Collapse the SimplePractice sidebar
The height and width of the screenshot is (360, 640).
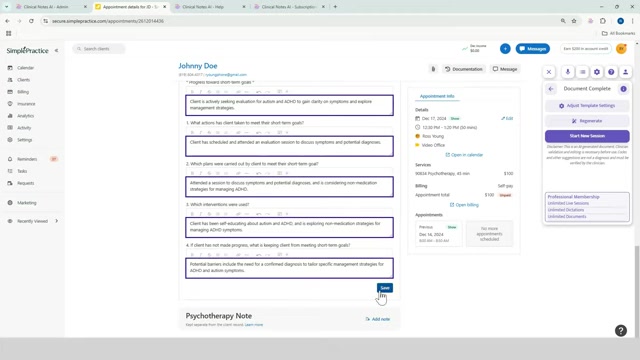56,51
